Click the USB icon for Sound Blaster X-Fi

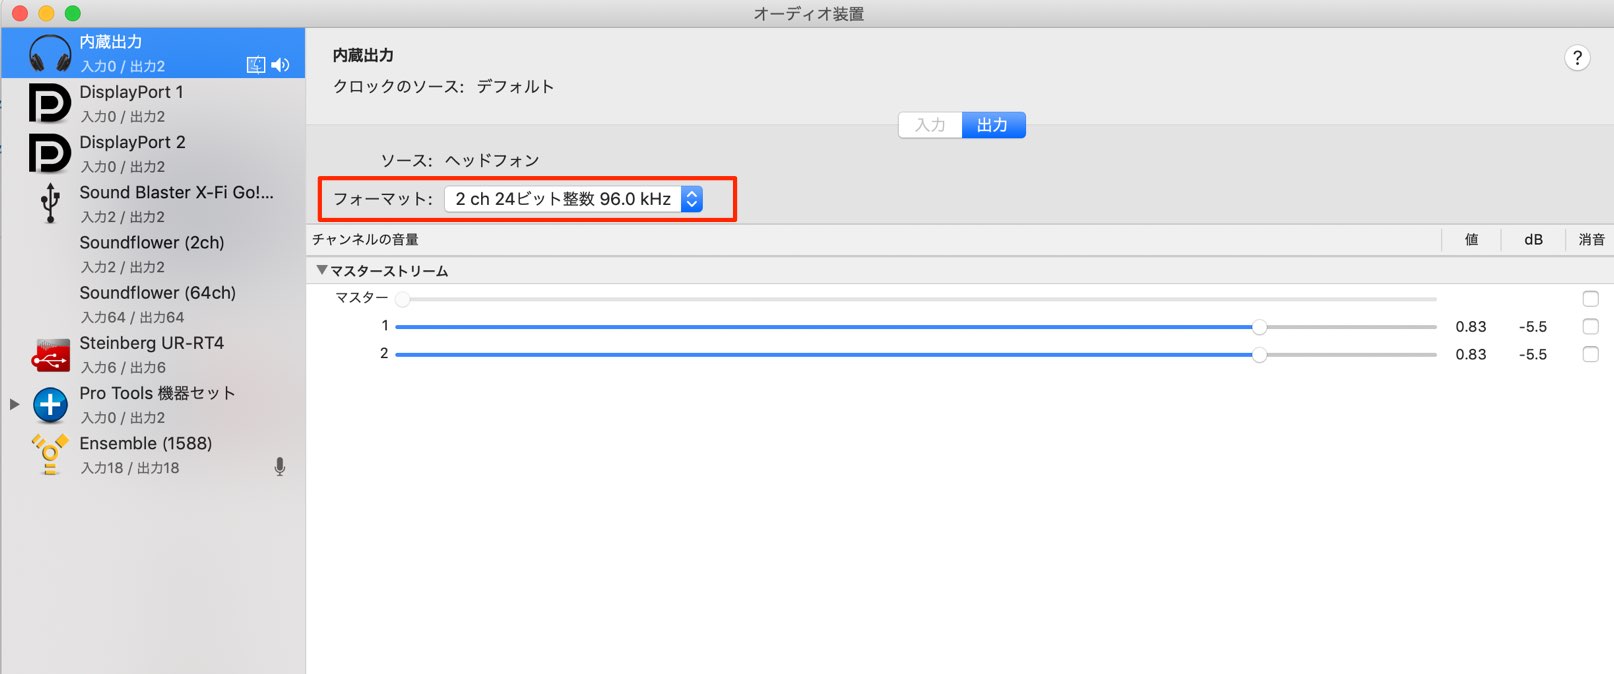pos(50,203)
